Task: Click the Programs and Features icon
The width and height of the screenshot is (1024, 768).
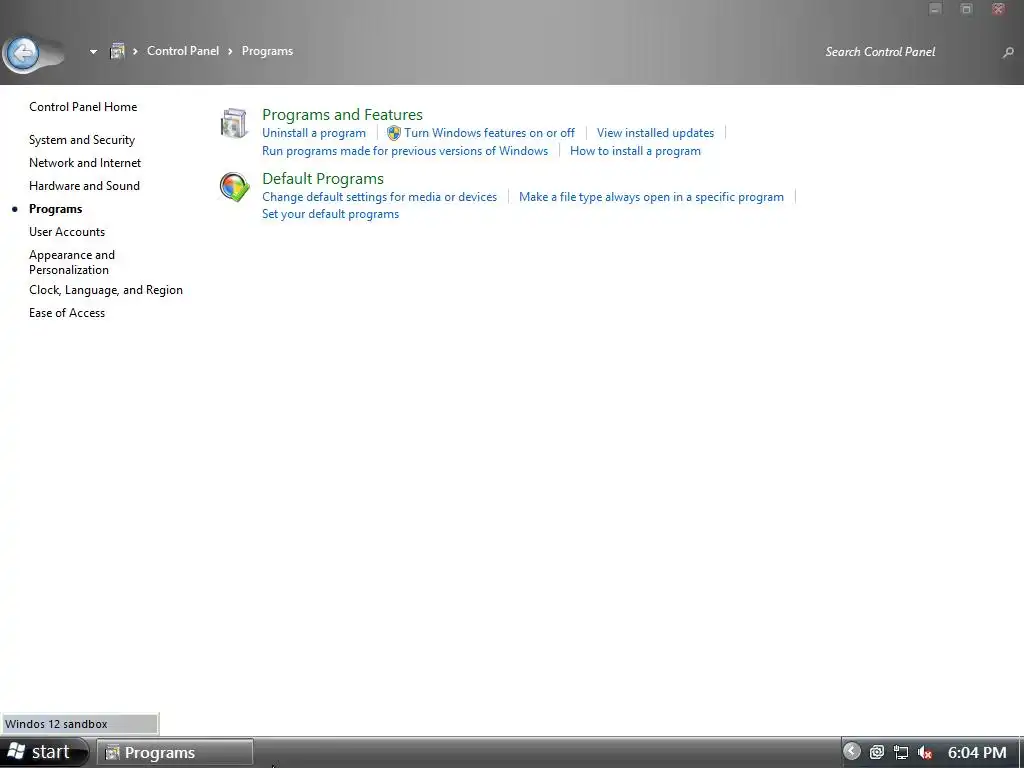Action: coord(234,123)
